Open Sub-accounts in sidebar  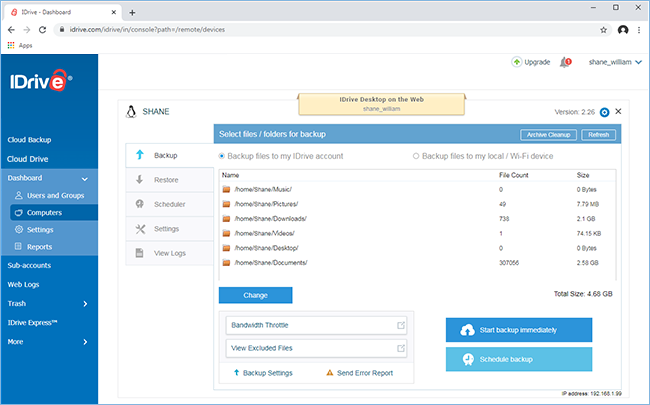coord(29,265)
